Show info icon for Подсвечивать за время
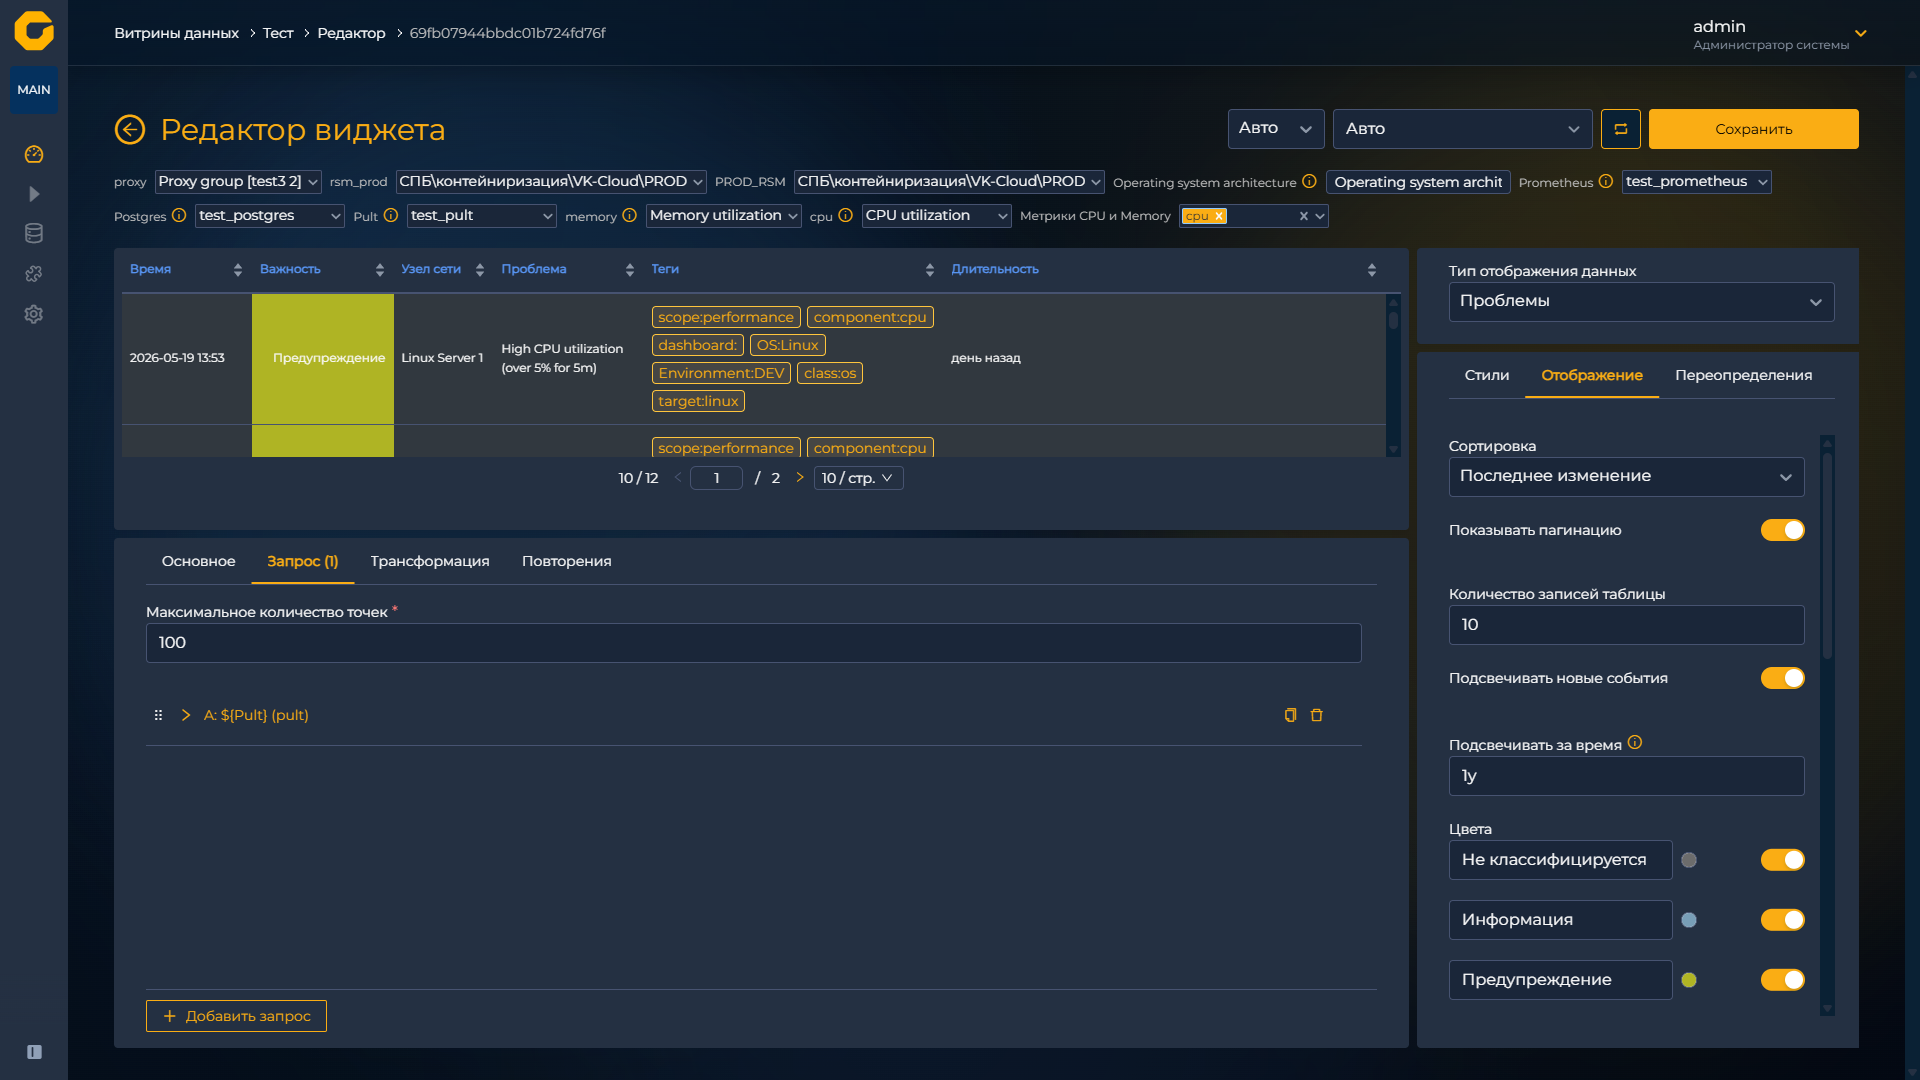1920x1080 pixels. [x=1635, y=742]
